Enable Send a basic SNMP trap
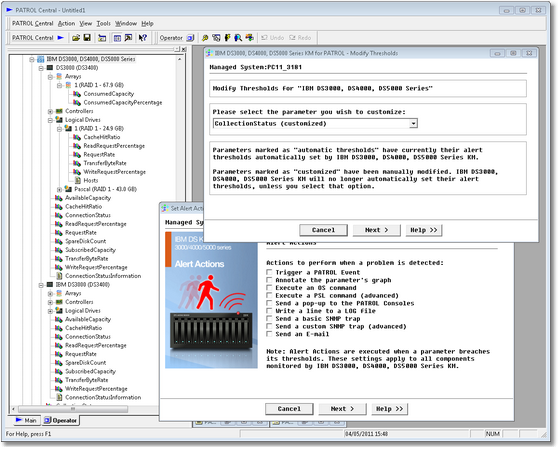The height and width of the screenshot is (449, 558). [x=269, y=319]
